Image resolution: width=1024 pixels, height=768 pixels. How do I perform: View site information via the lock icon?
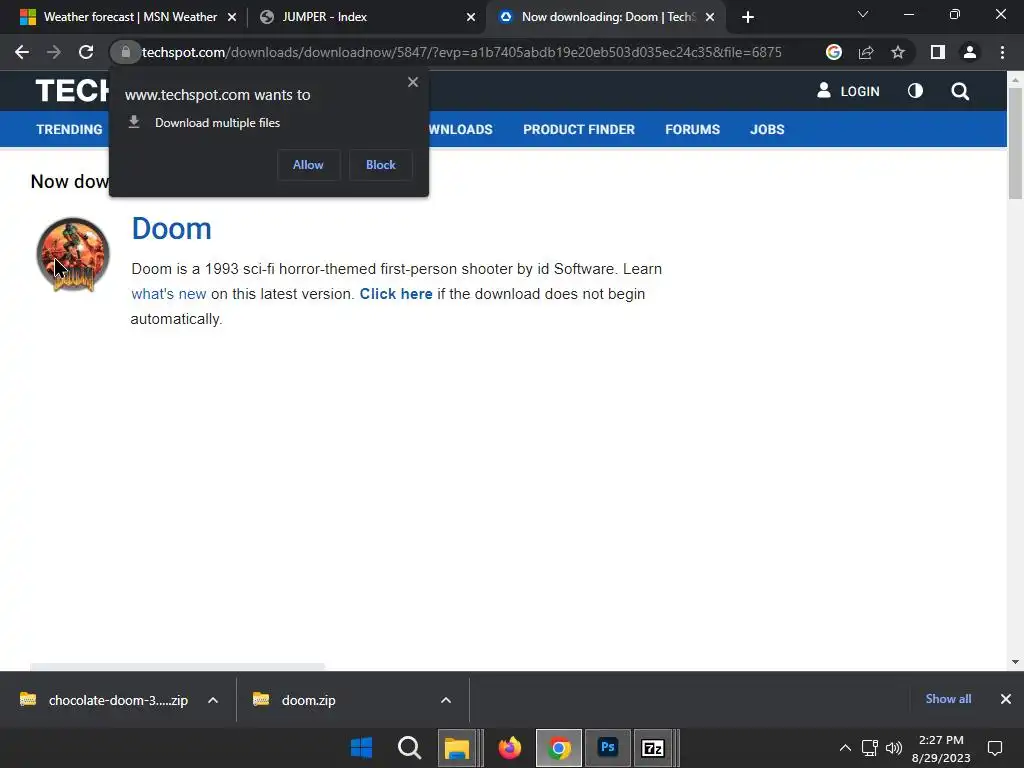click(125, 52)
